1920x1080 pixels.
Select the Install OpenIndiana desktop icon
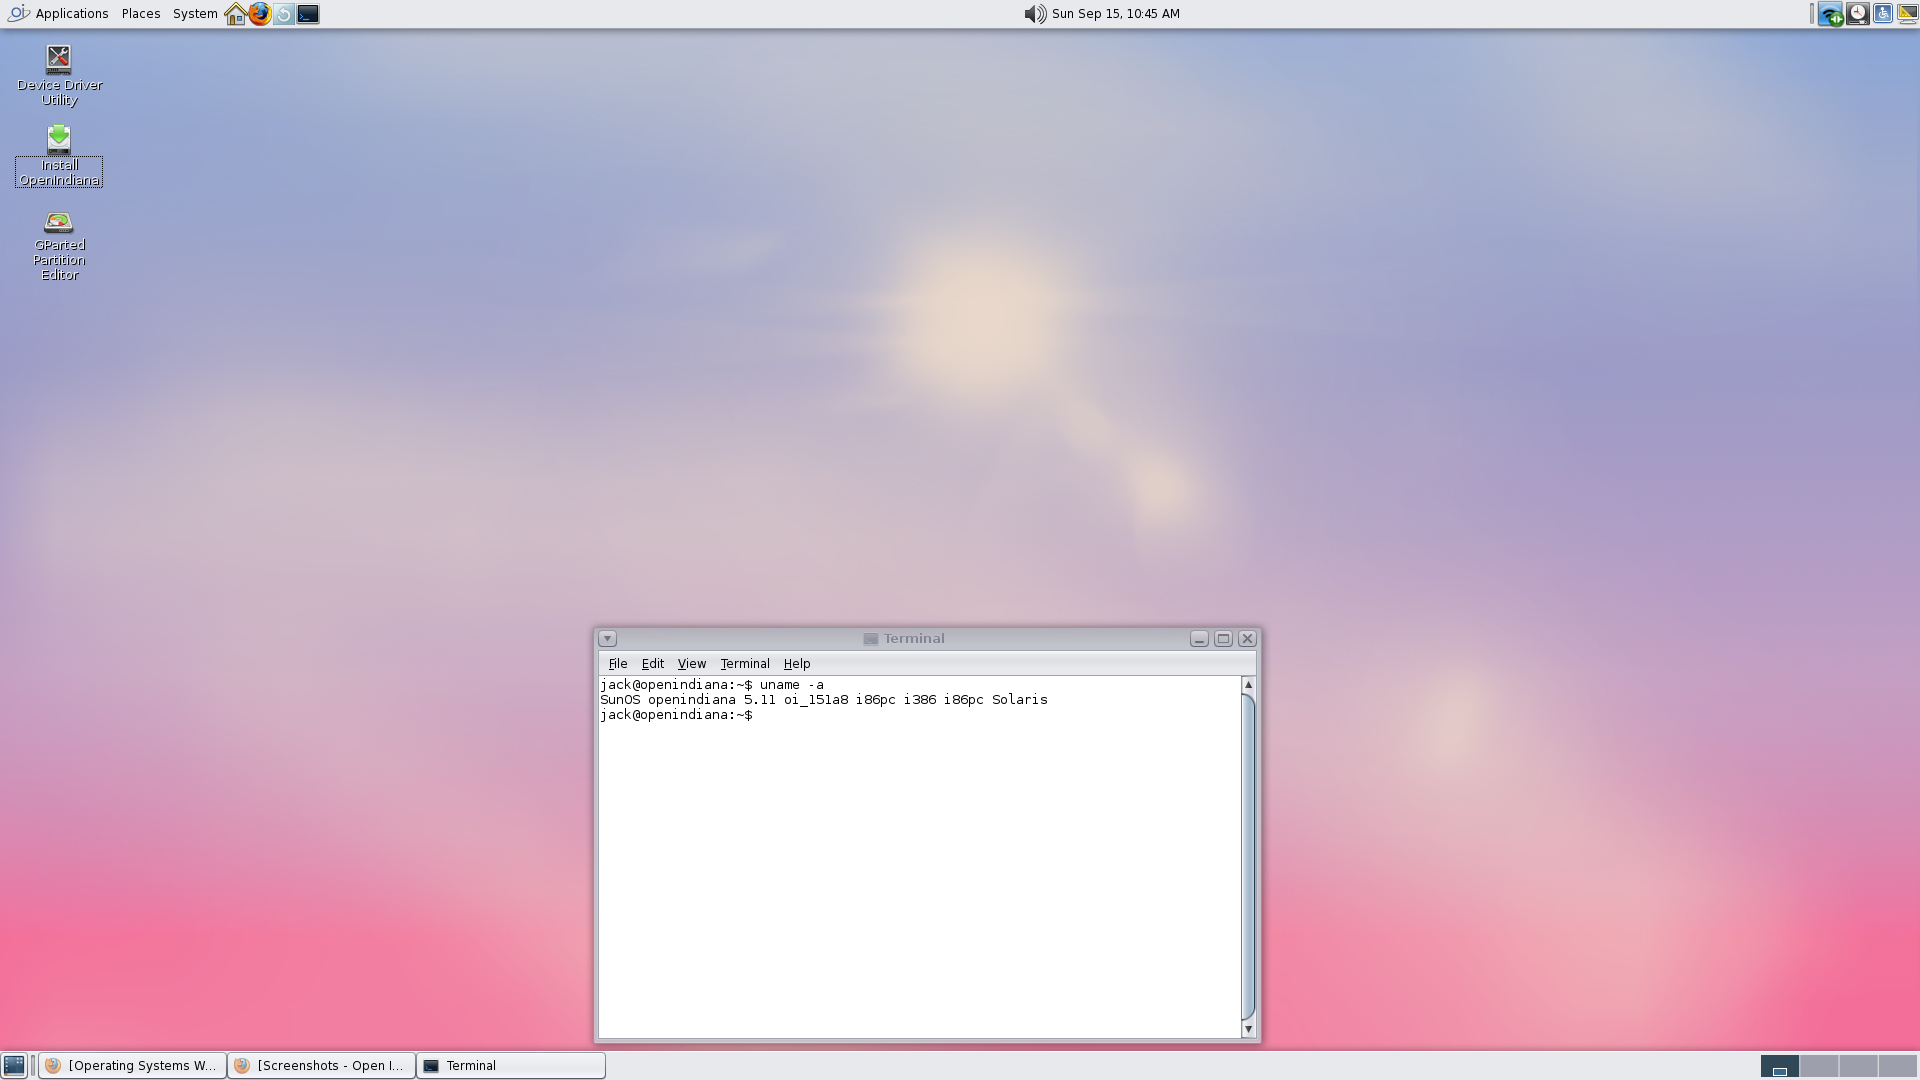click(59, 156)
